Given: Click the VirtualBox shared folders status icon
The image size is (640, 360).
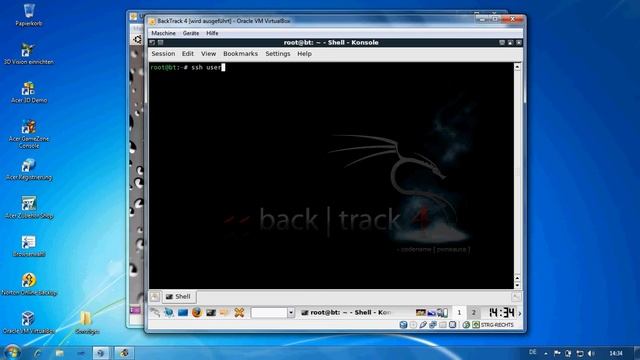Looking at the screenshot, I should point(442,325).
